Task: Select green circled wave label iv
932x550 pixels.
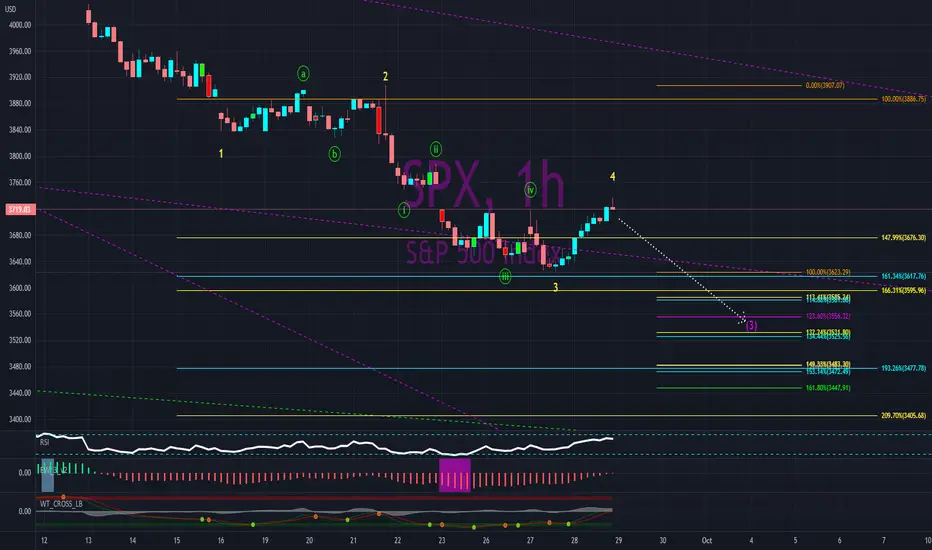Action: pyautogui.click(x=530, y=190)
